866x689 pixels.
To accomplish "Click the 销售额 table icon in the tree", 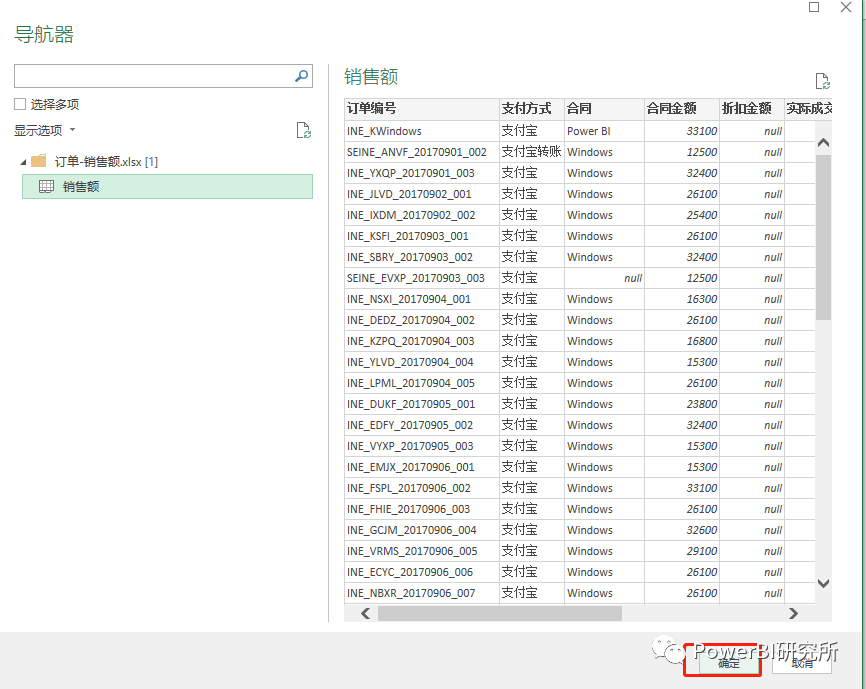I will pos(46,187).
